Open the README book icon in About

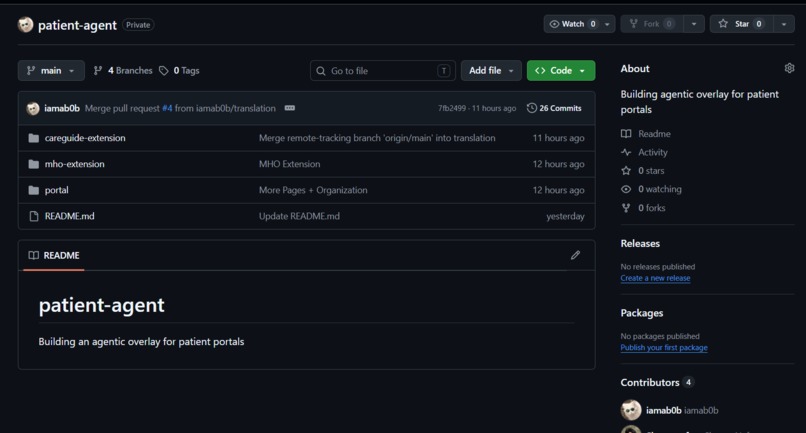[x=626, y=134]
